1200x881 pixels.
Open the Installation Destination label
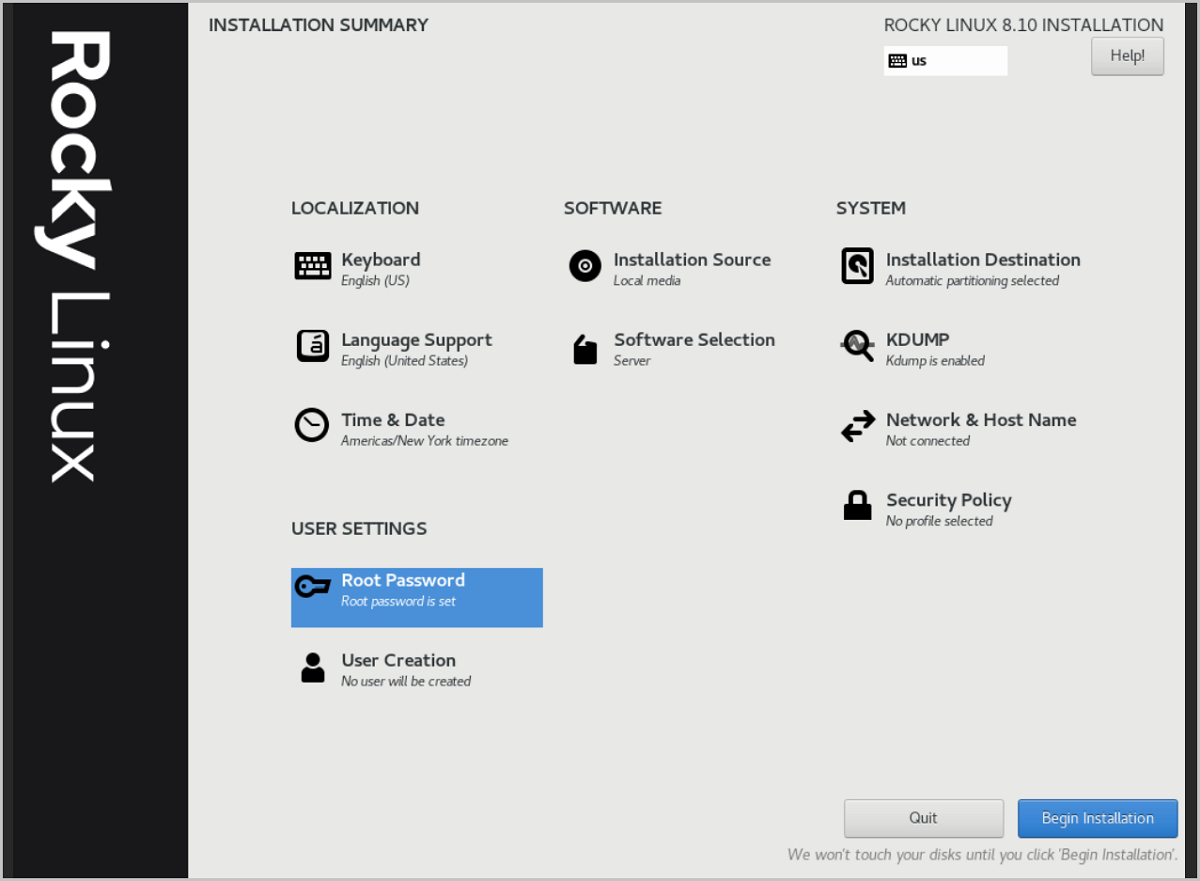click(982, 260)
